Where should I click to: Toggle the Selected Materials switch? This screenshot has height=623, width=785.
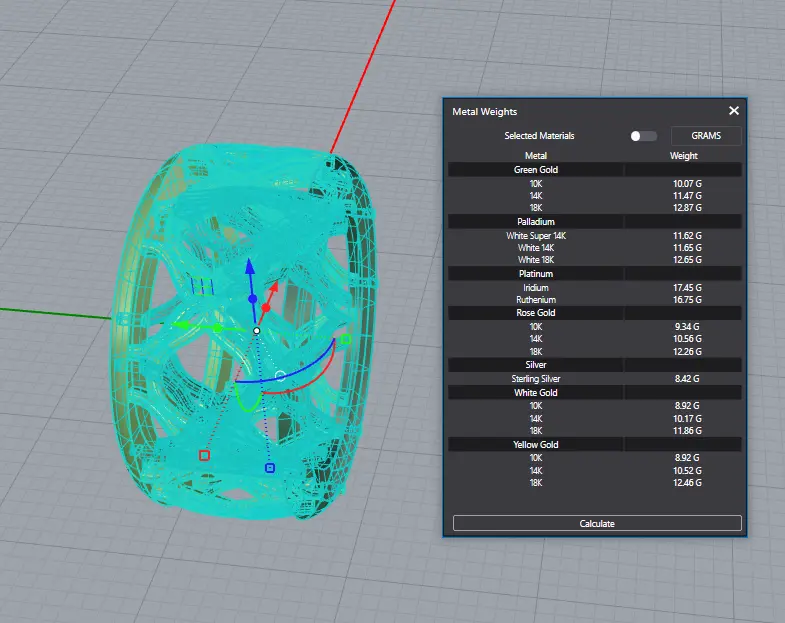643,136
